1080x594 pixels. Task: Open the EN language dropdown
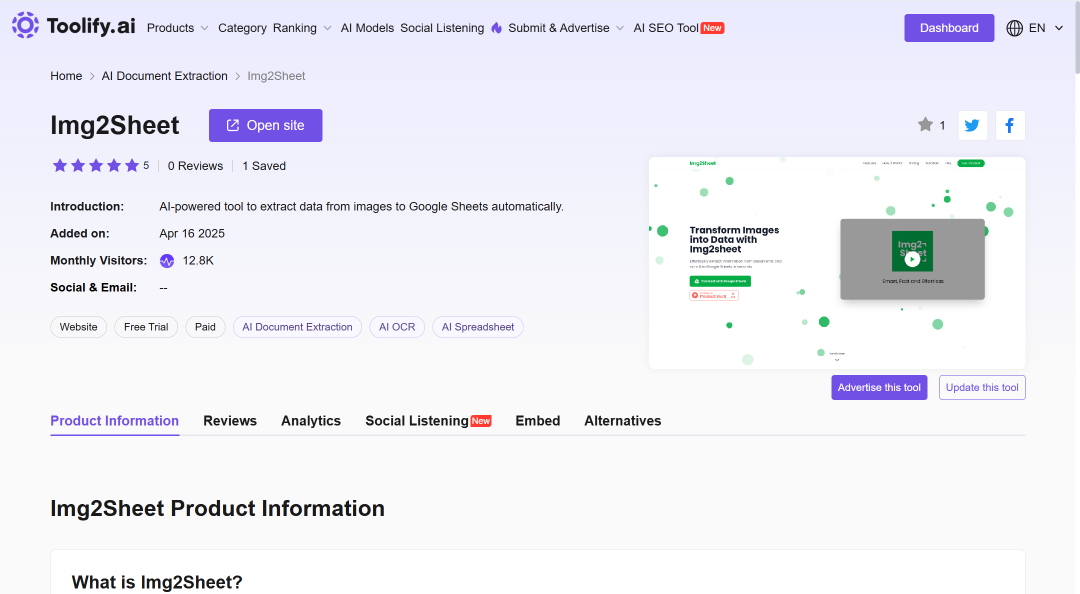coord(1046,28)
